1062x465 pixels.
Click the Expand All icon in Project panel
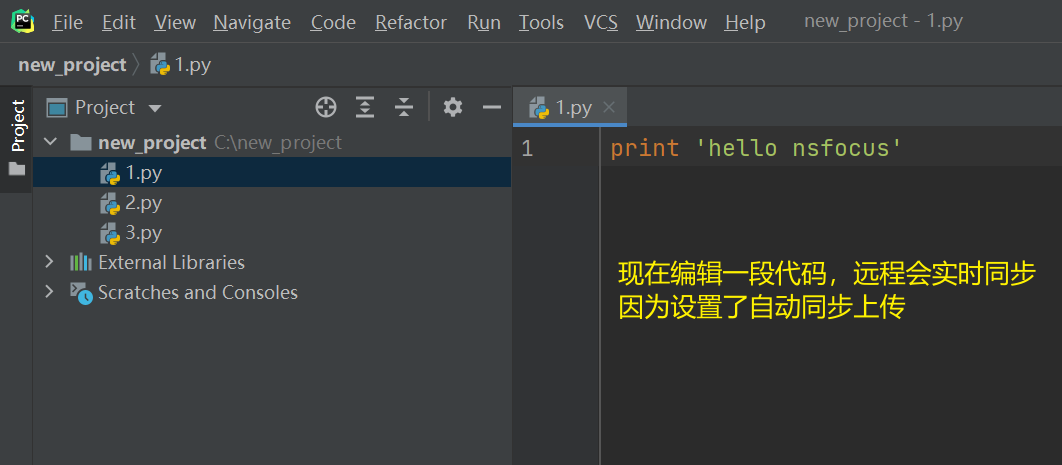[x=366, y=107]
